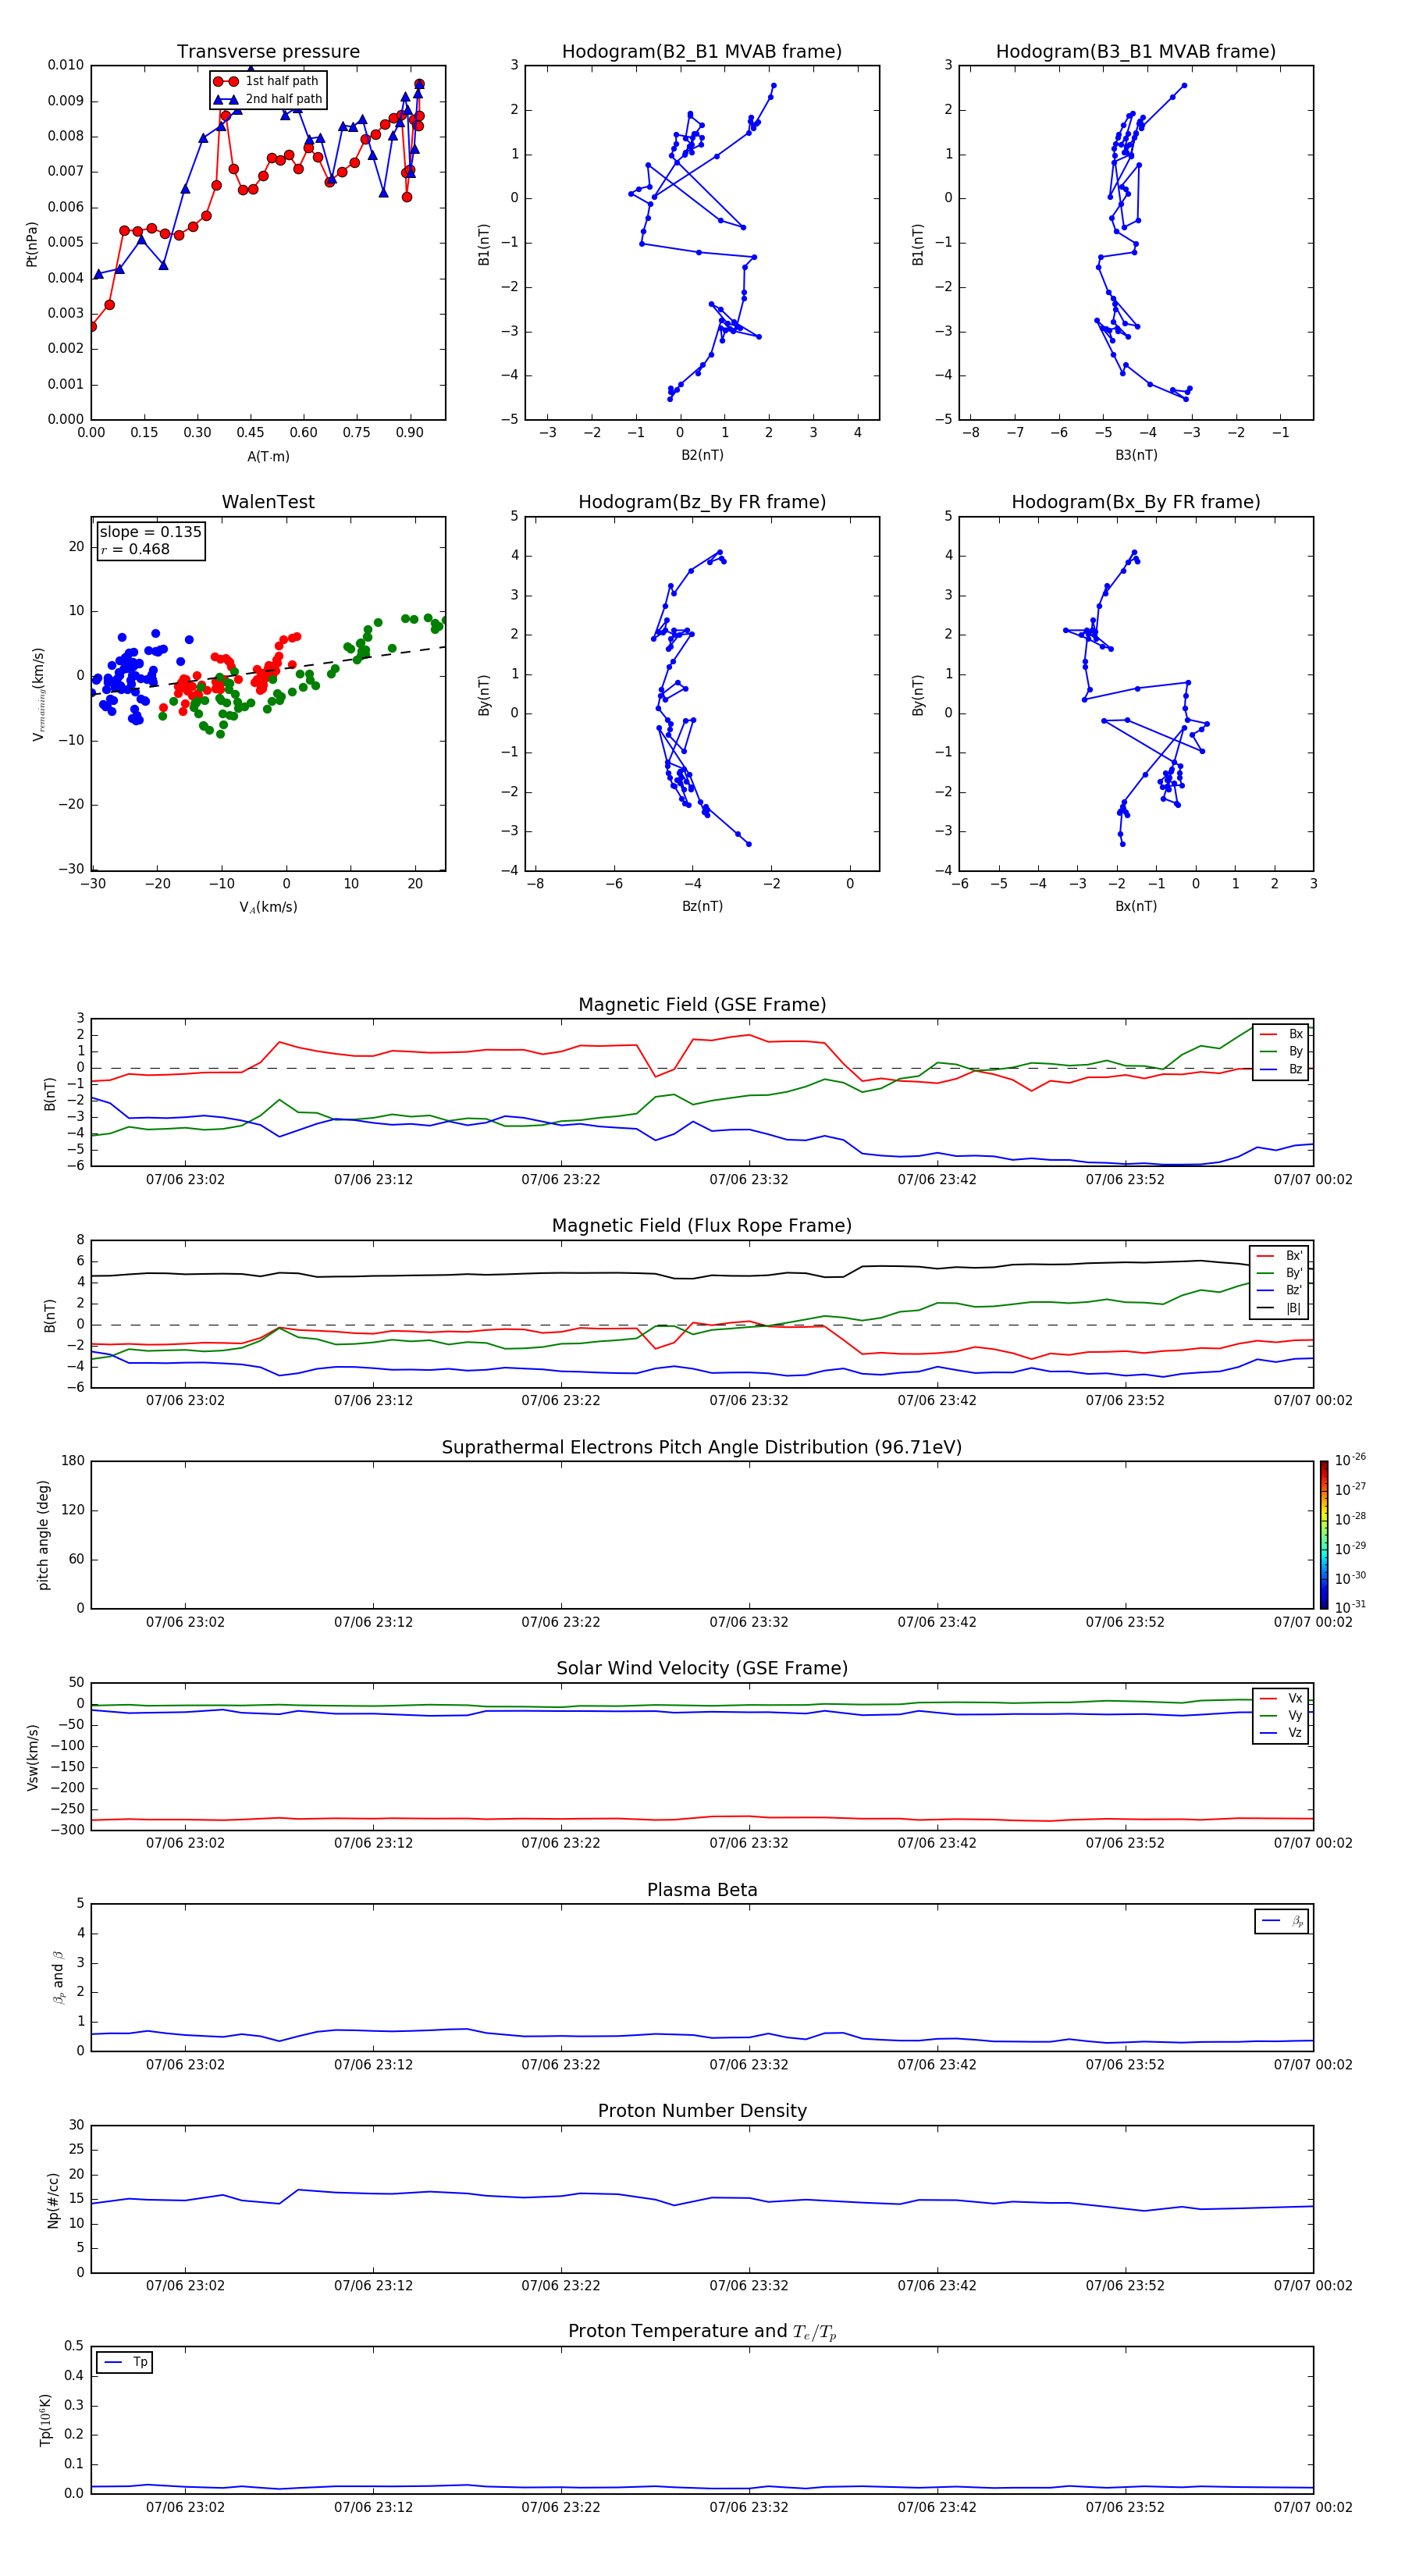
Task: Click the "r = 0.468" annotation
Action: coord(135,549)
